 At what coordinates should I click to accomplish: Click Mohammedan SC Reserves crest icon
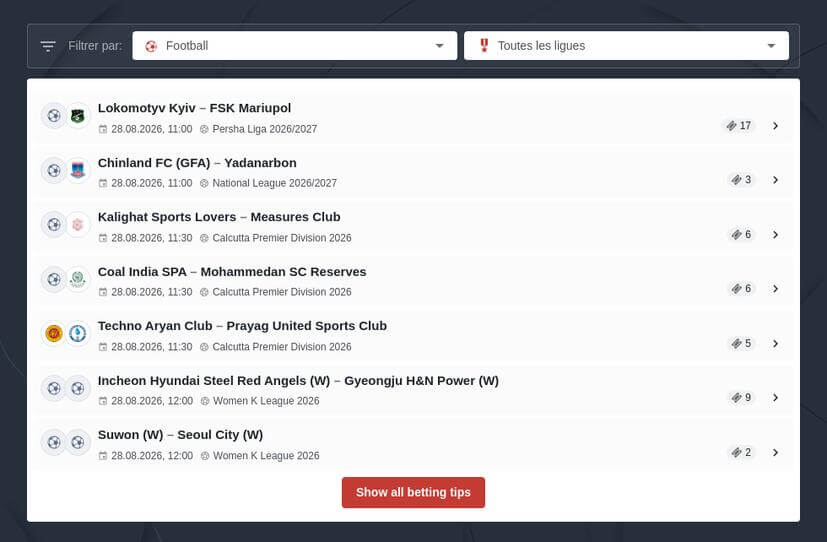pos(78,279)
